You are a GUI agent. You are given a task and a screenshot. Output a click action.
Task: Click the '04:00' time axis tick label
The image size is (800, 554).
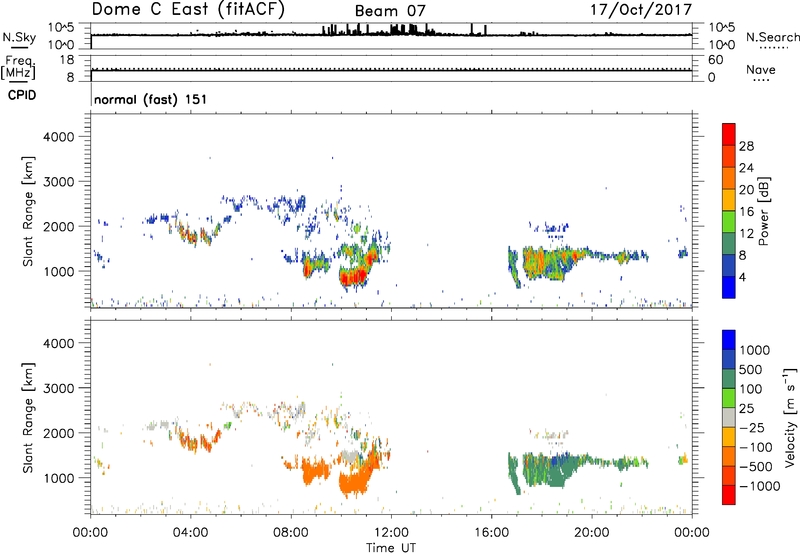pos(190,533)
